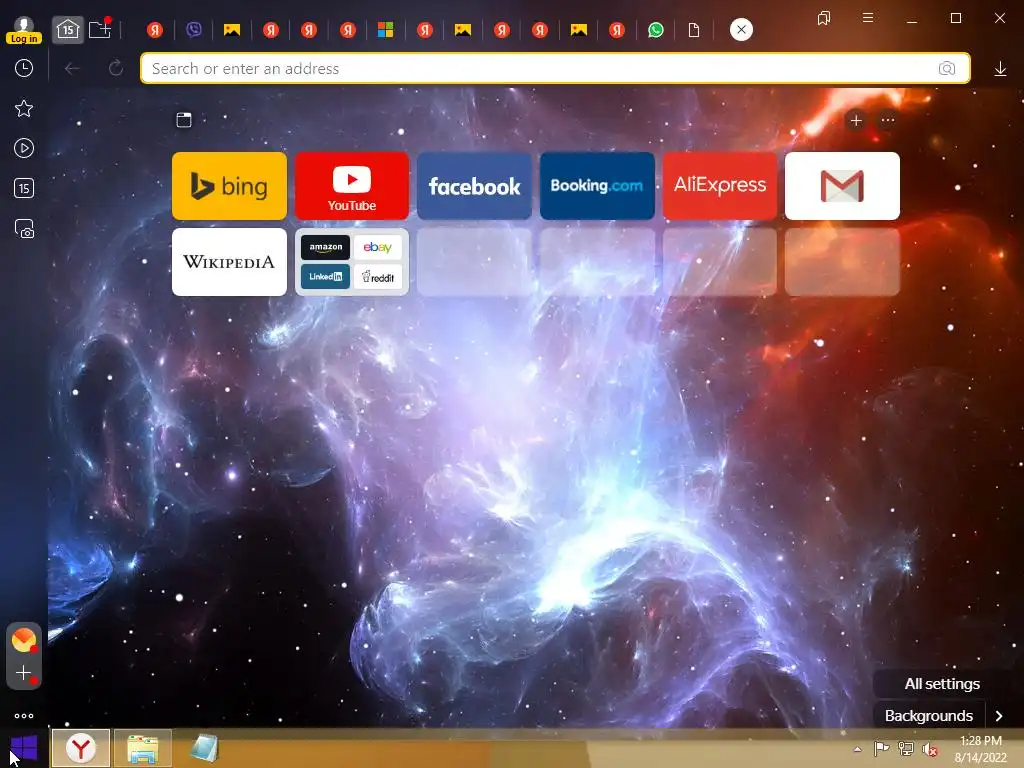Open a new tab with the plus-tab icon
Viewport: 1024px width, 768px height.
(100, 29)
